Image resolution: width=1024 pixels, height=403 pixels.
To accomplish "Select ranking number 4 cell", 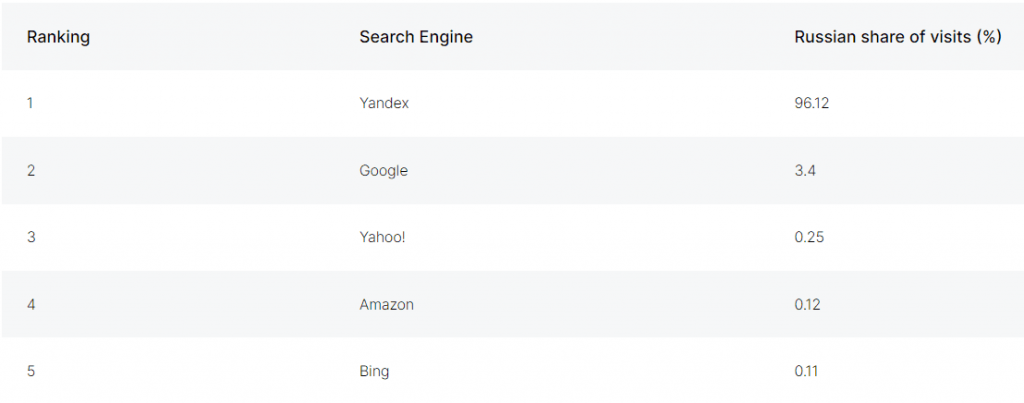I will point(31,304).
